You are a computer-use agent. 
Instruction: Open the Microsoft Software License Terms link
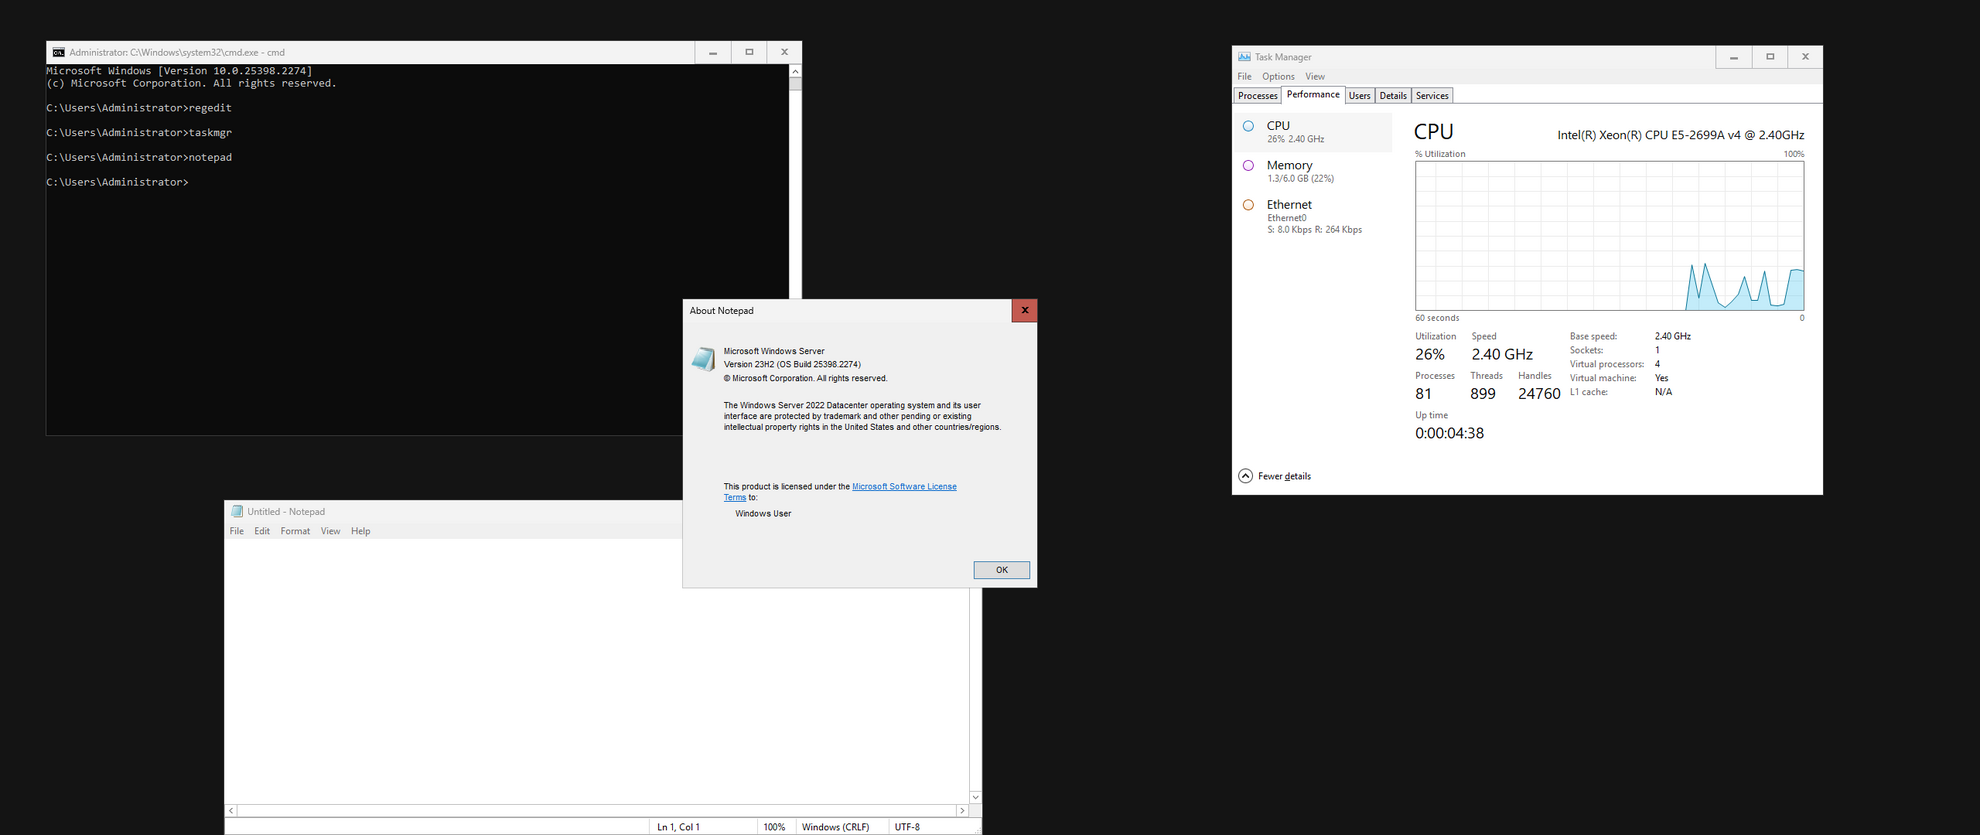pos(903,487)
